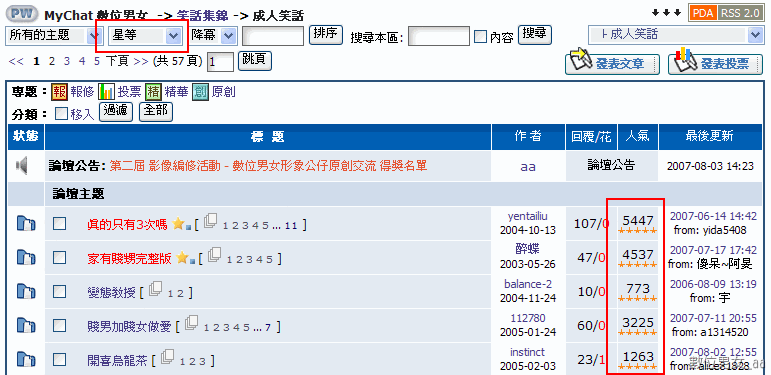
Task: Click the 過濾 filter button
Action: tap(116, 111)
